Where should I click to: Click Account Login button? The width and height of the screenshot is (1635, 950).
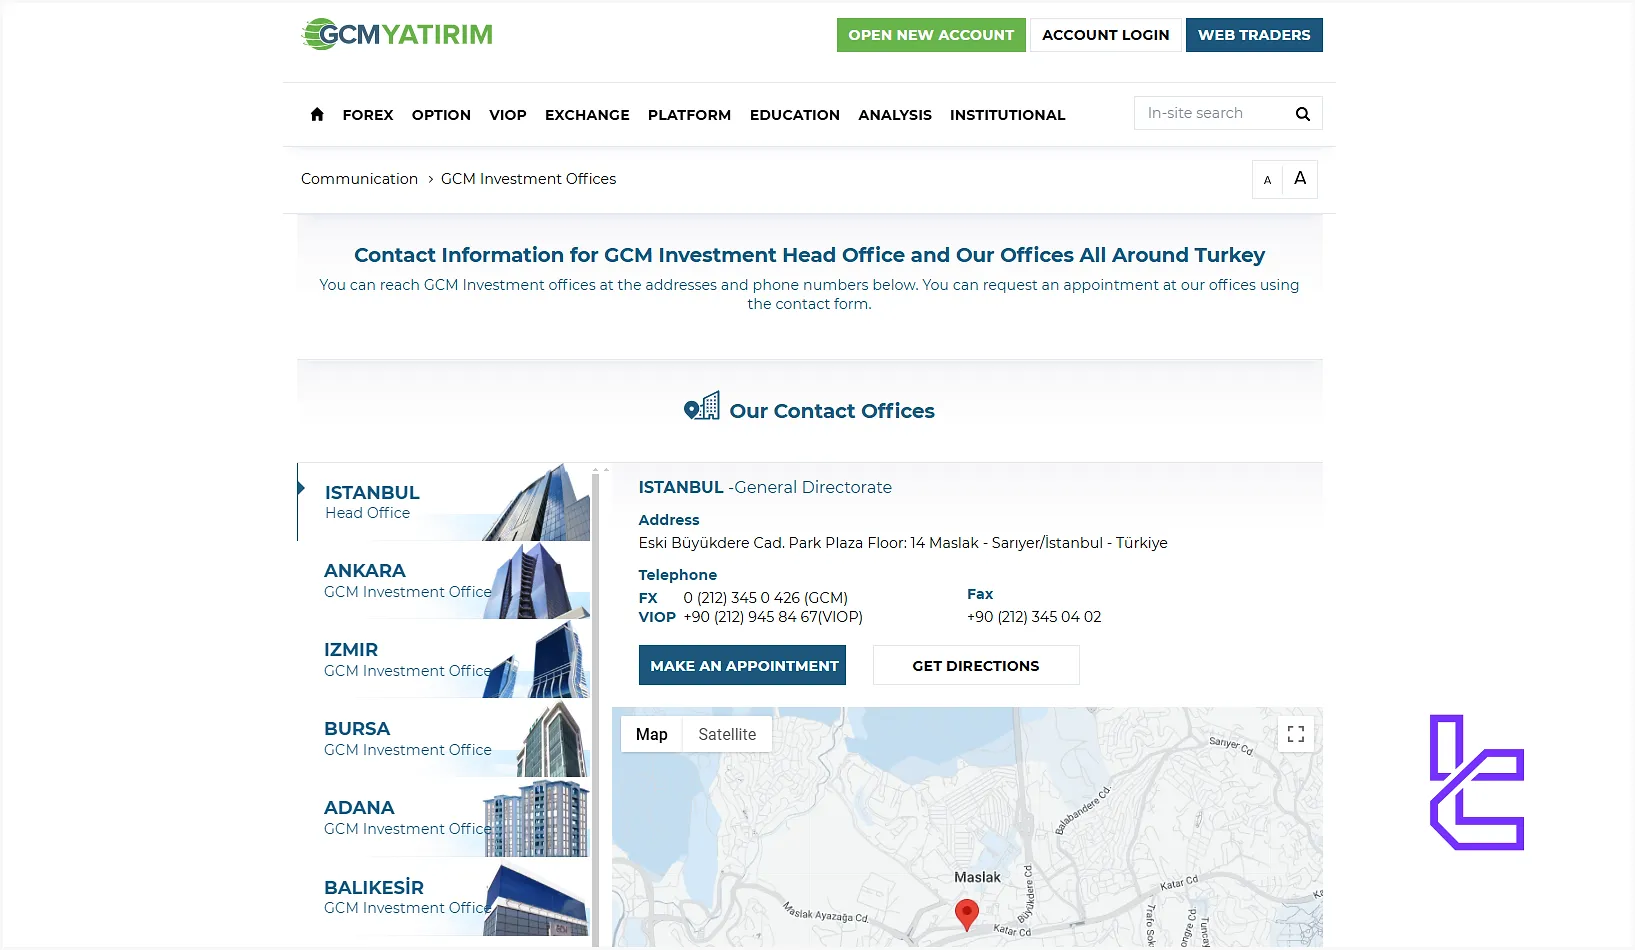(1106, 35)
